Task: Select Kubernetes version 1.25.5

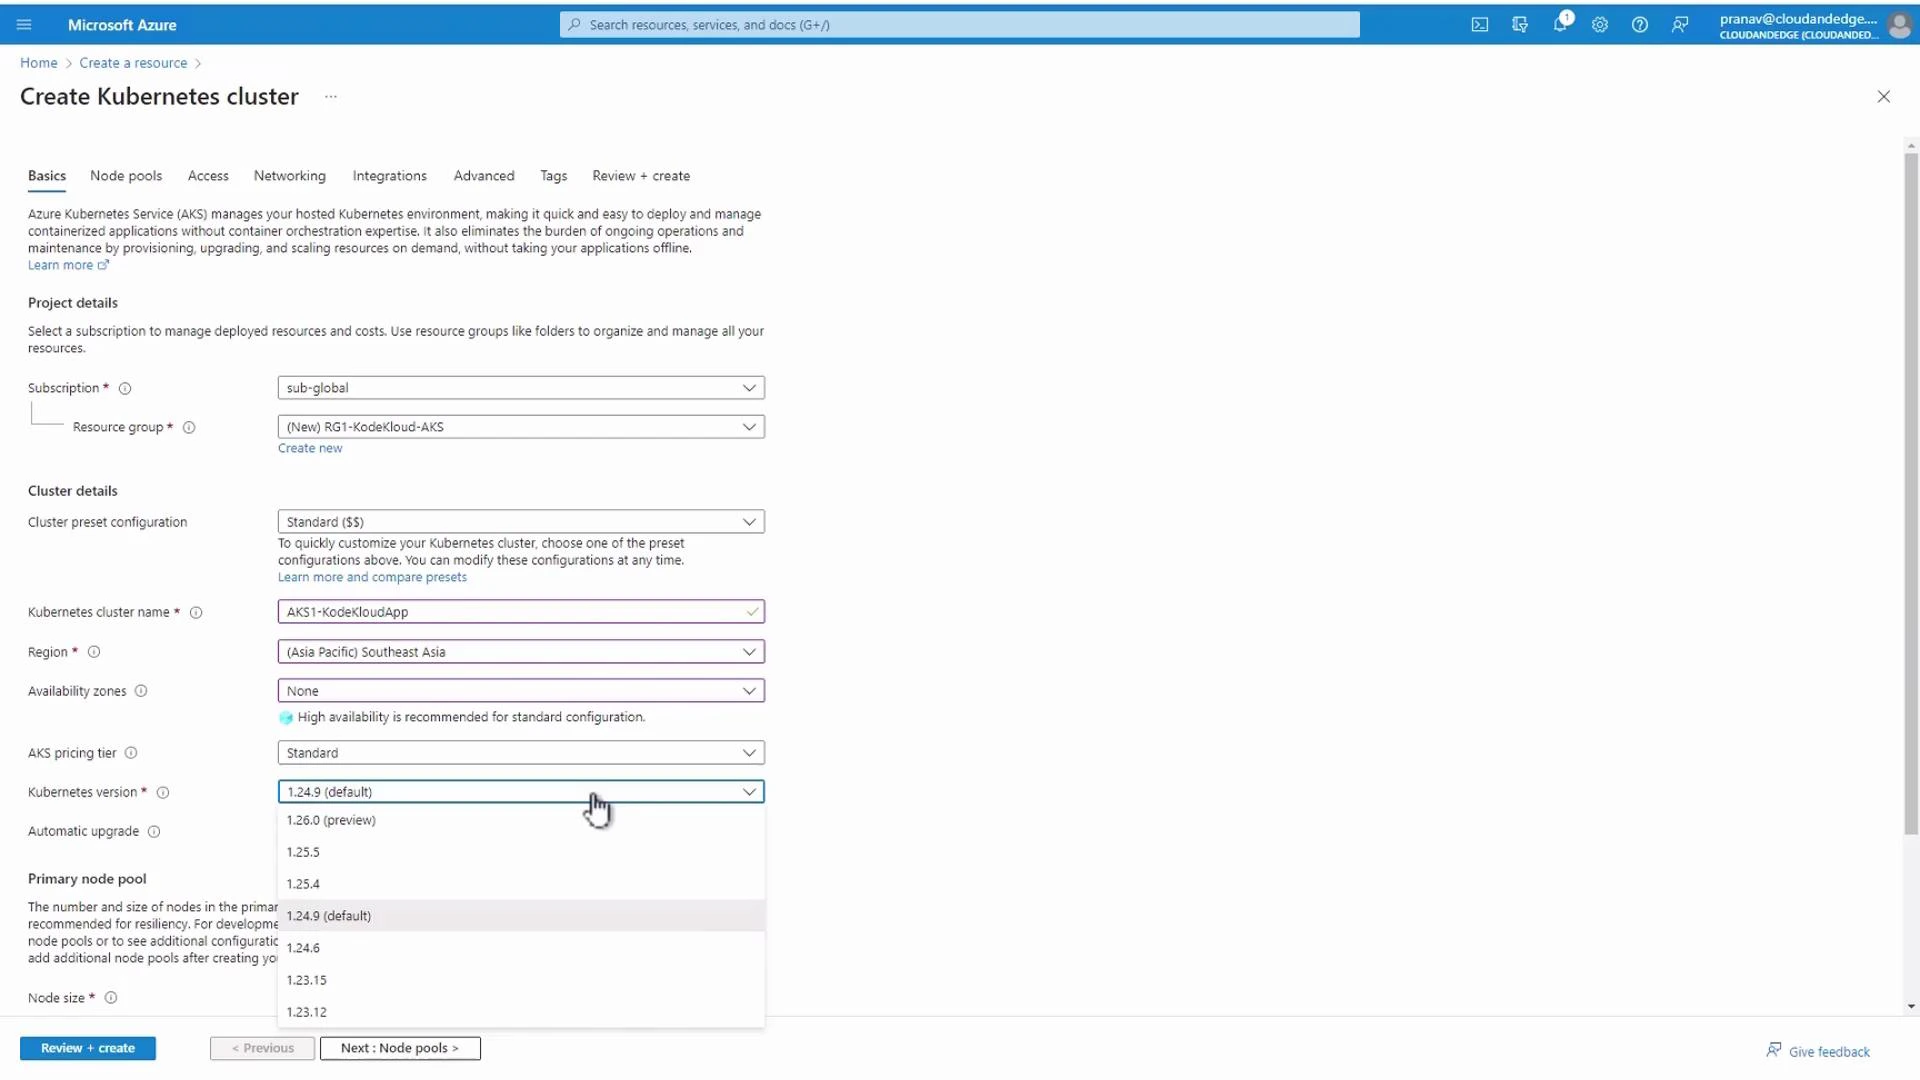Action: [303, 852]
